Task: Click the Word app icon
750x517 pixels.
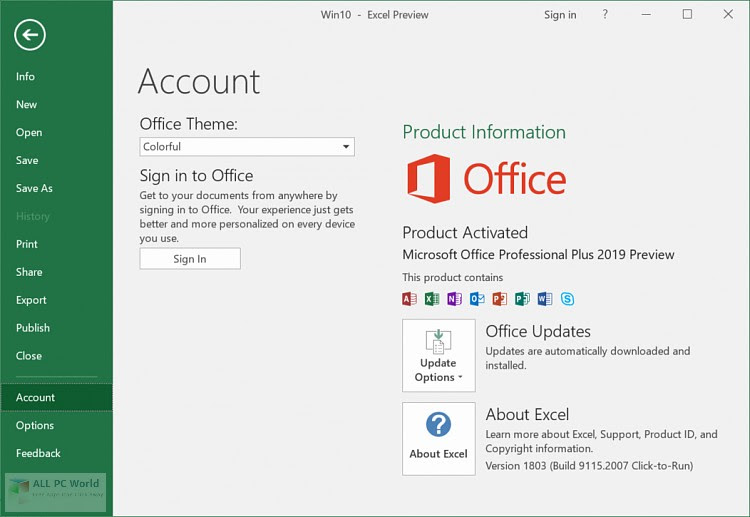Action: click(x=544, y=299)
